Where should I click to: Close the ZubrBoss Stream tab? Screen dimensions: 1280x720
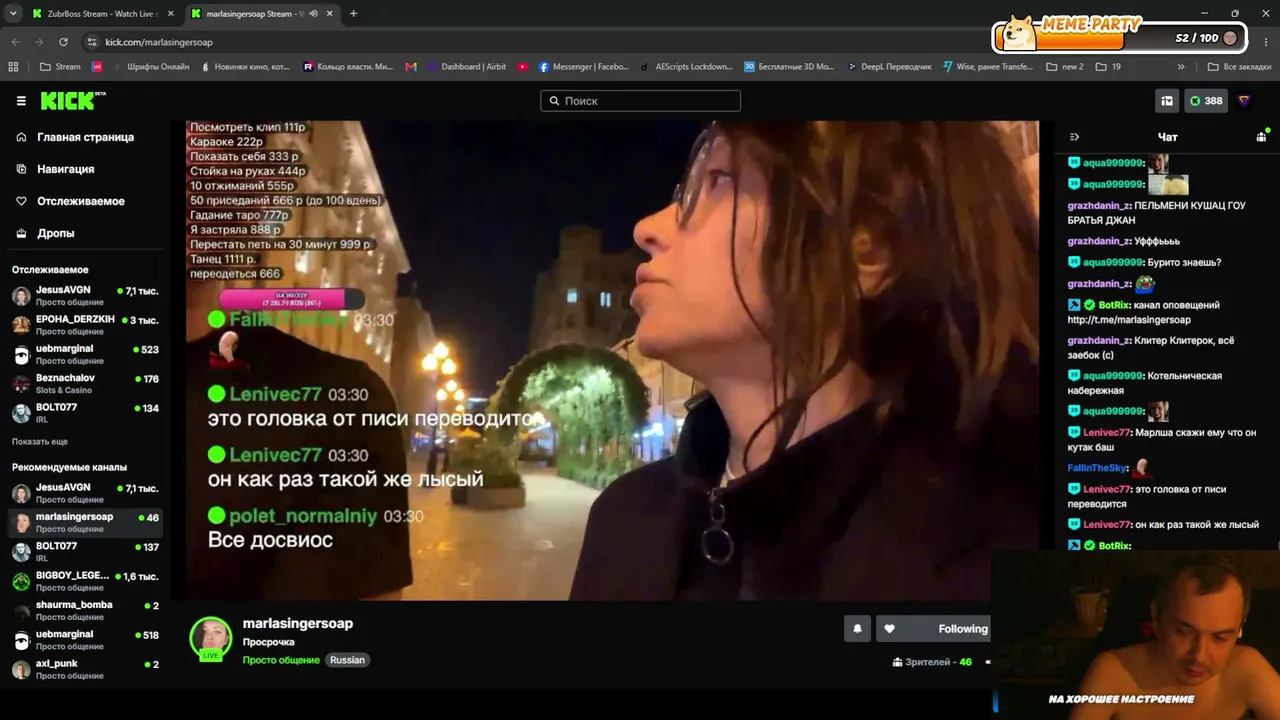click(x=170, y=14)
